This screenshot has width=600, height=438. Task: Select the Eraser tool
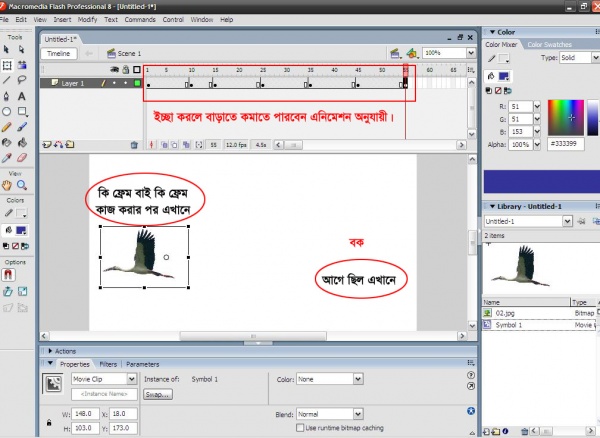point(22,158)
